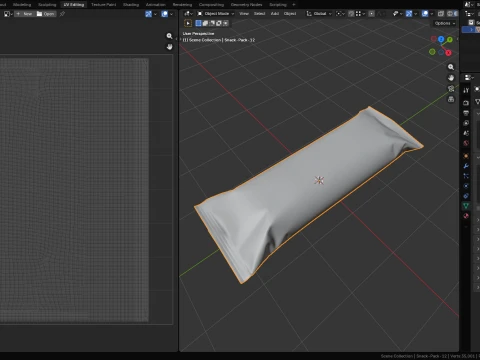The image size is (480, 360).
Task: Toggle X-ray mode in viewport header
Action: (x=441, y=14)
